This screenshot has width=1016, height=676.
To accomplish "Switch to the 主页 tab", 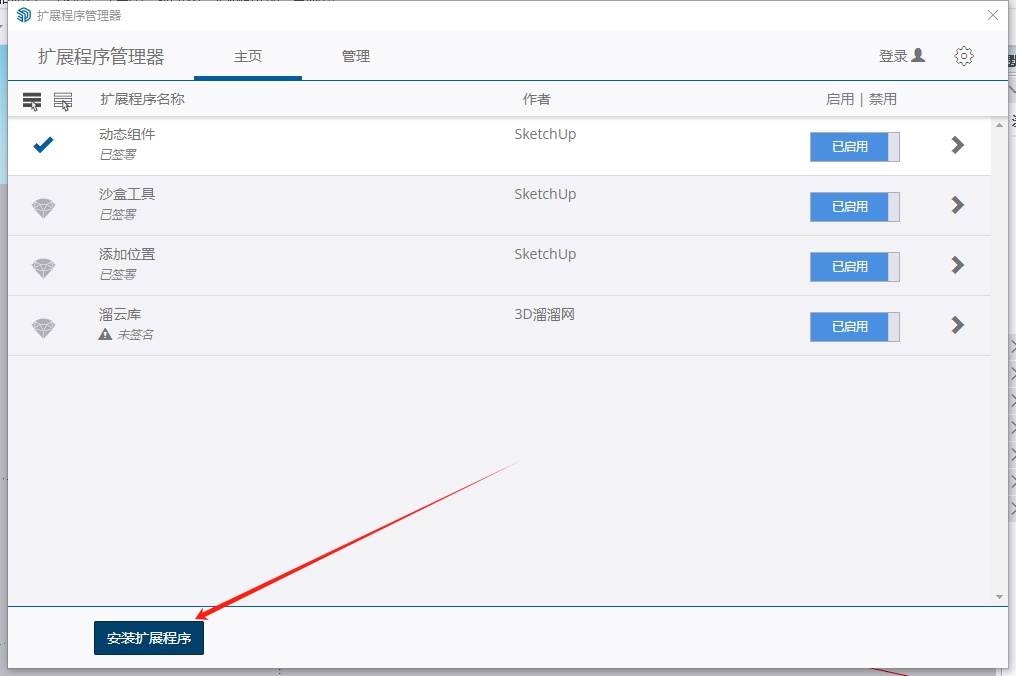I will [x=248, y=56].
